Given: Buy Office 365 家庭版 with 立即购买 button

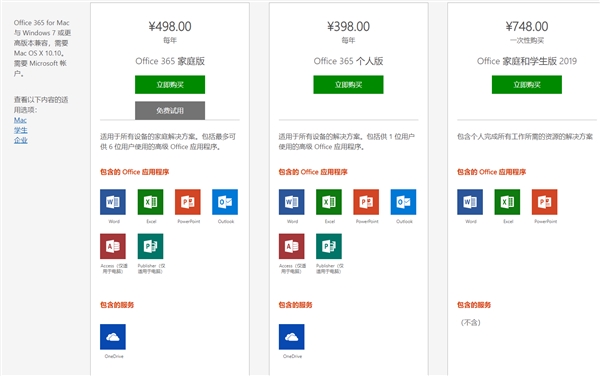Looking at the screenshot, I should point(170,85).
